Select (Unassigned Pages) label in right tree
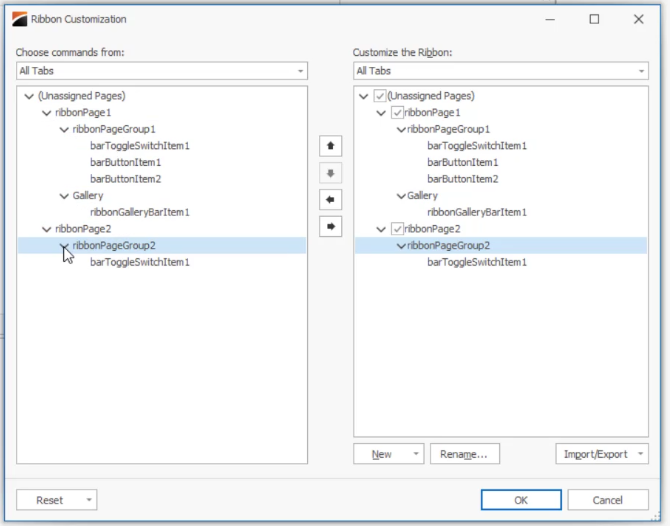 [431, 96]
